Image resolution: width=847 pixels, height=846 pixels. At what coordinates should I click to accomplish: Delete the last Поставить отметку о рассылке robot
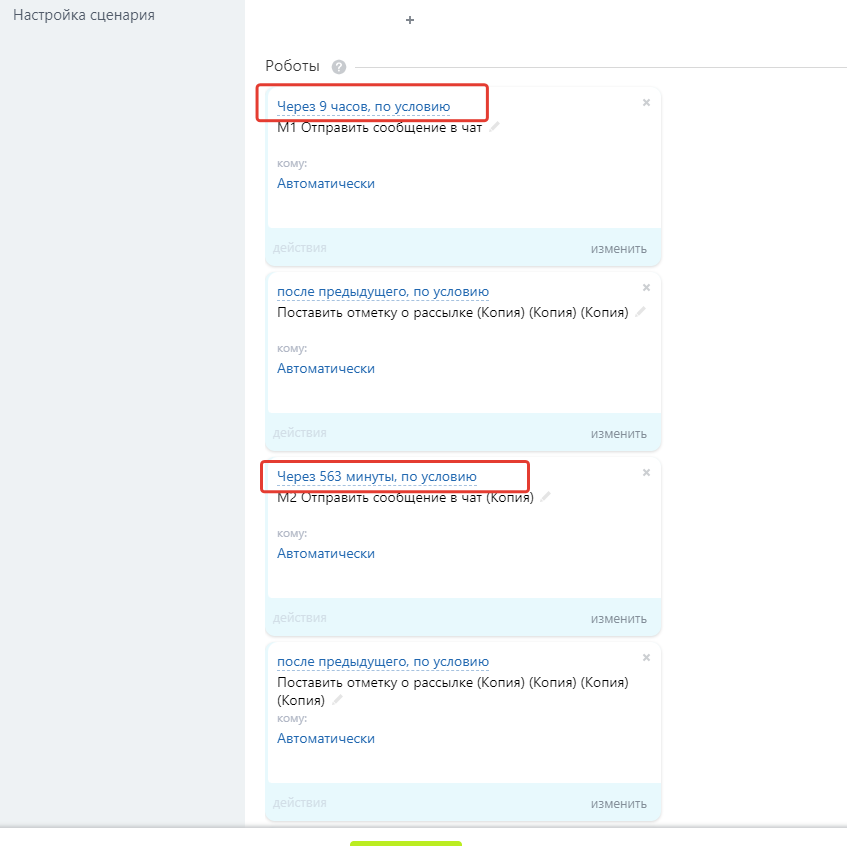(x=646, y=657)
